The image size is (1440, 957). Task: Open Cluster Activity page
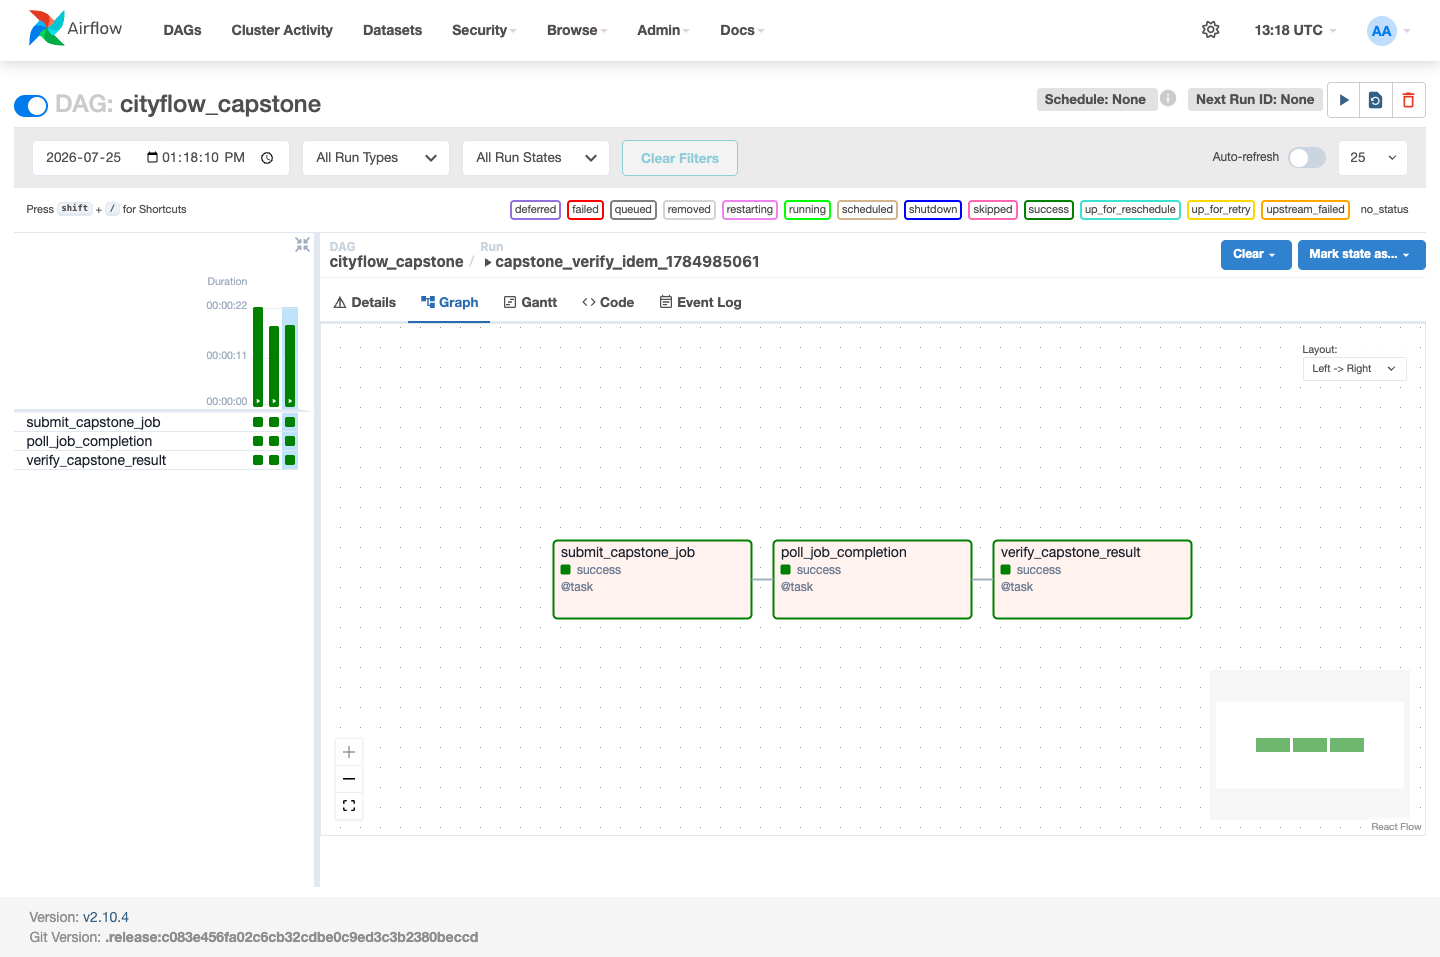282,30
